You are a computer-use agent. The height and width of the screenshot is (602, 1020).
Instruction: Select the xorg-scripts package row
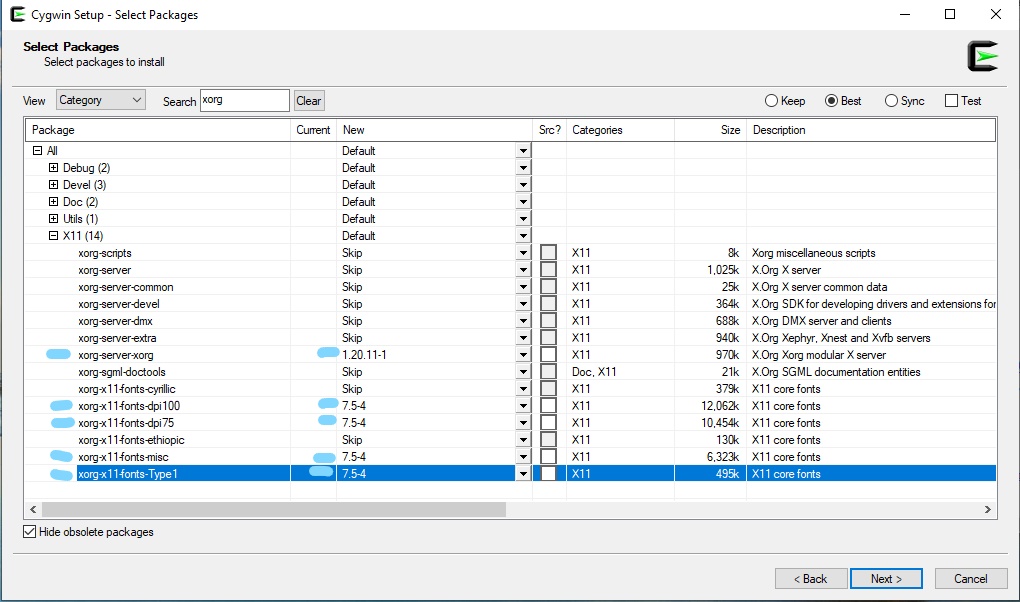coord(511,253)
